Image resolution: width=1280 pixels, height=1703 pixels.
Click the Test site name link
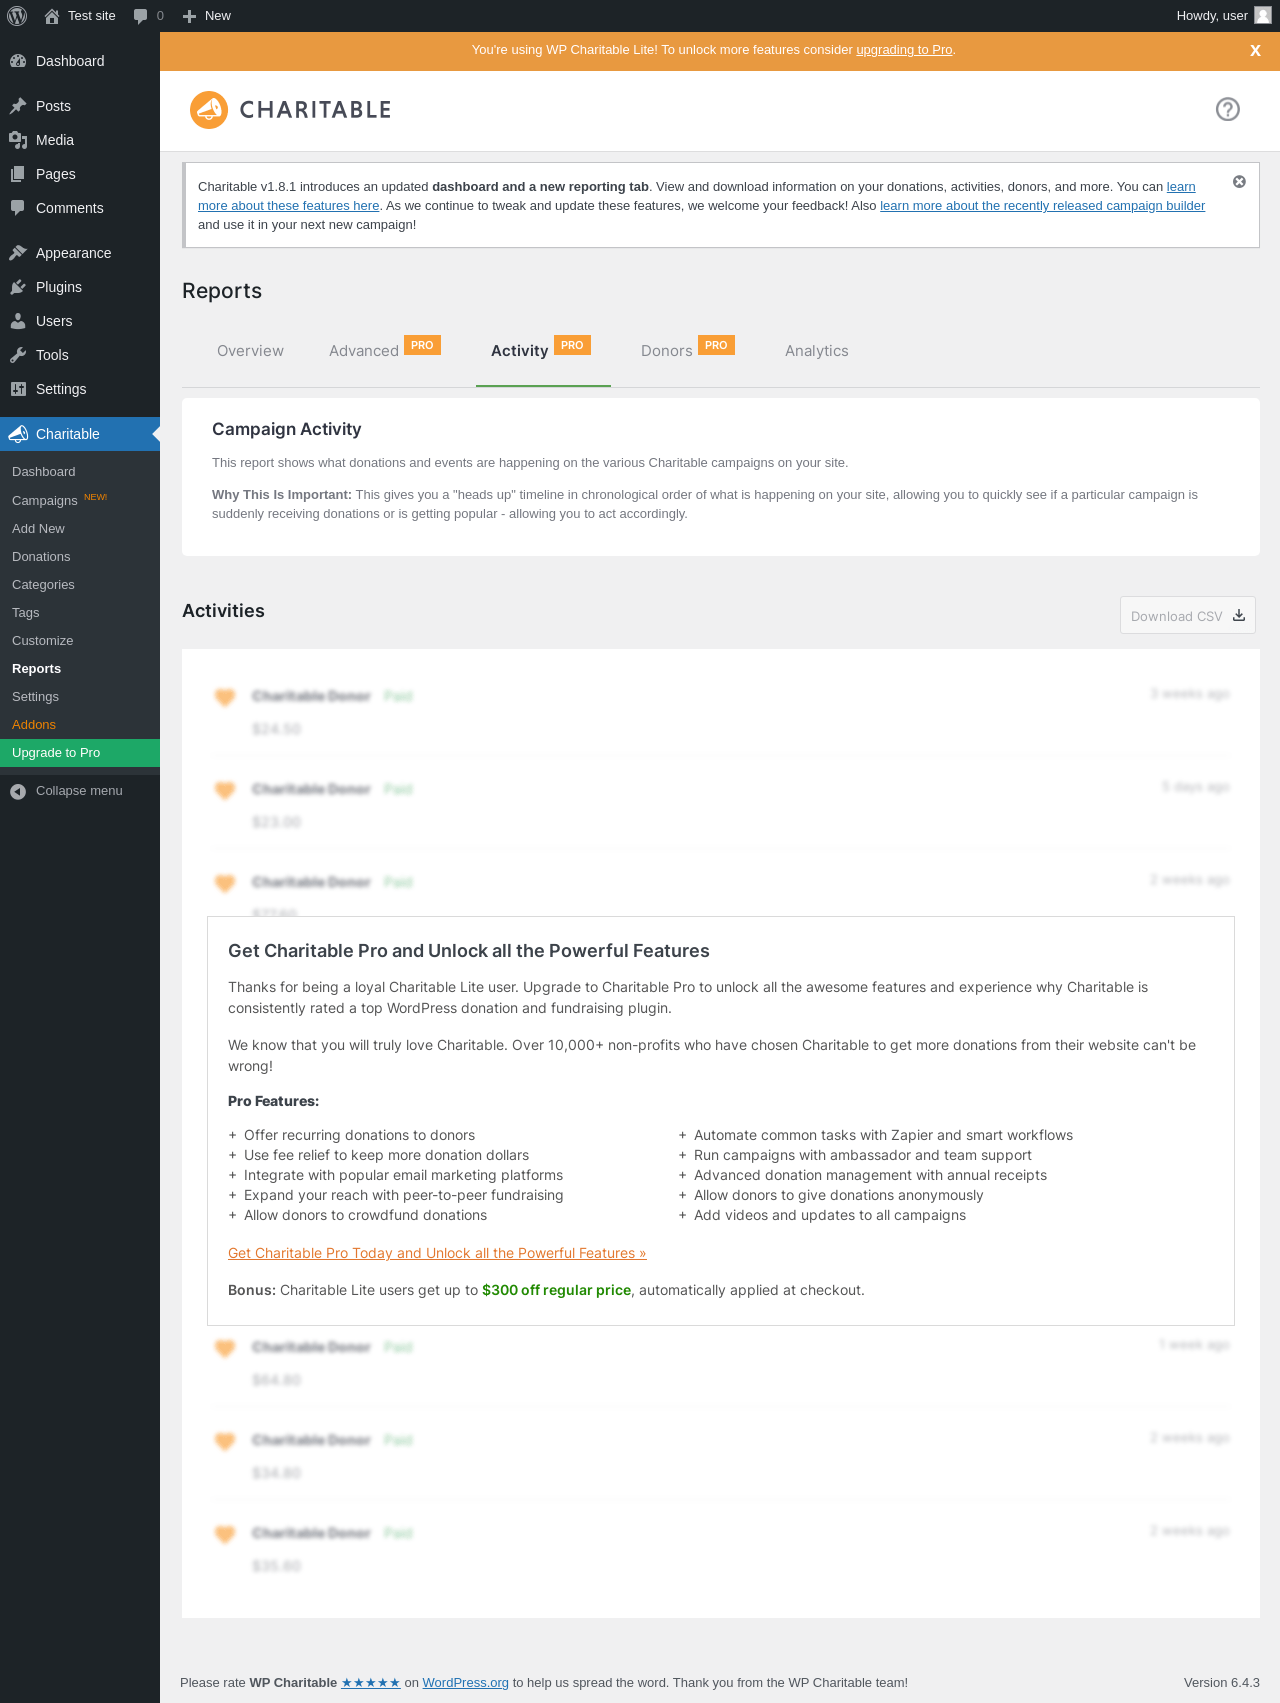(x=92, y=16)
